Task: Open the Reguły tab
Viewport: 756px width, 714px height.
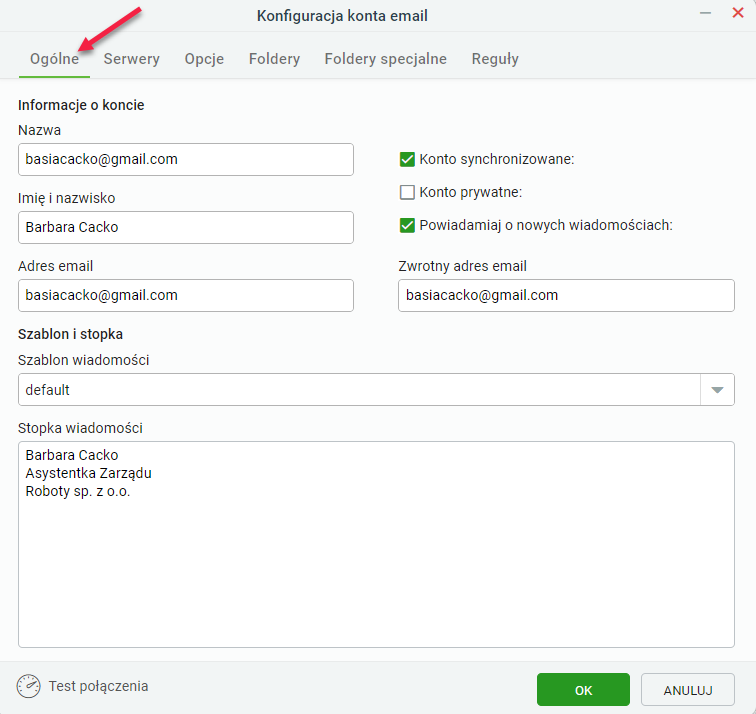Action: coord(495,59)
